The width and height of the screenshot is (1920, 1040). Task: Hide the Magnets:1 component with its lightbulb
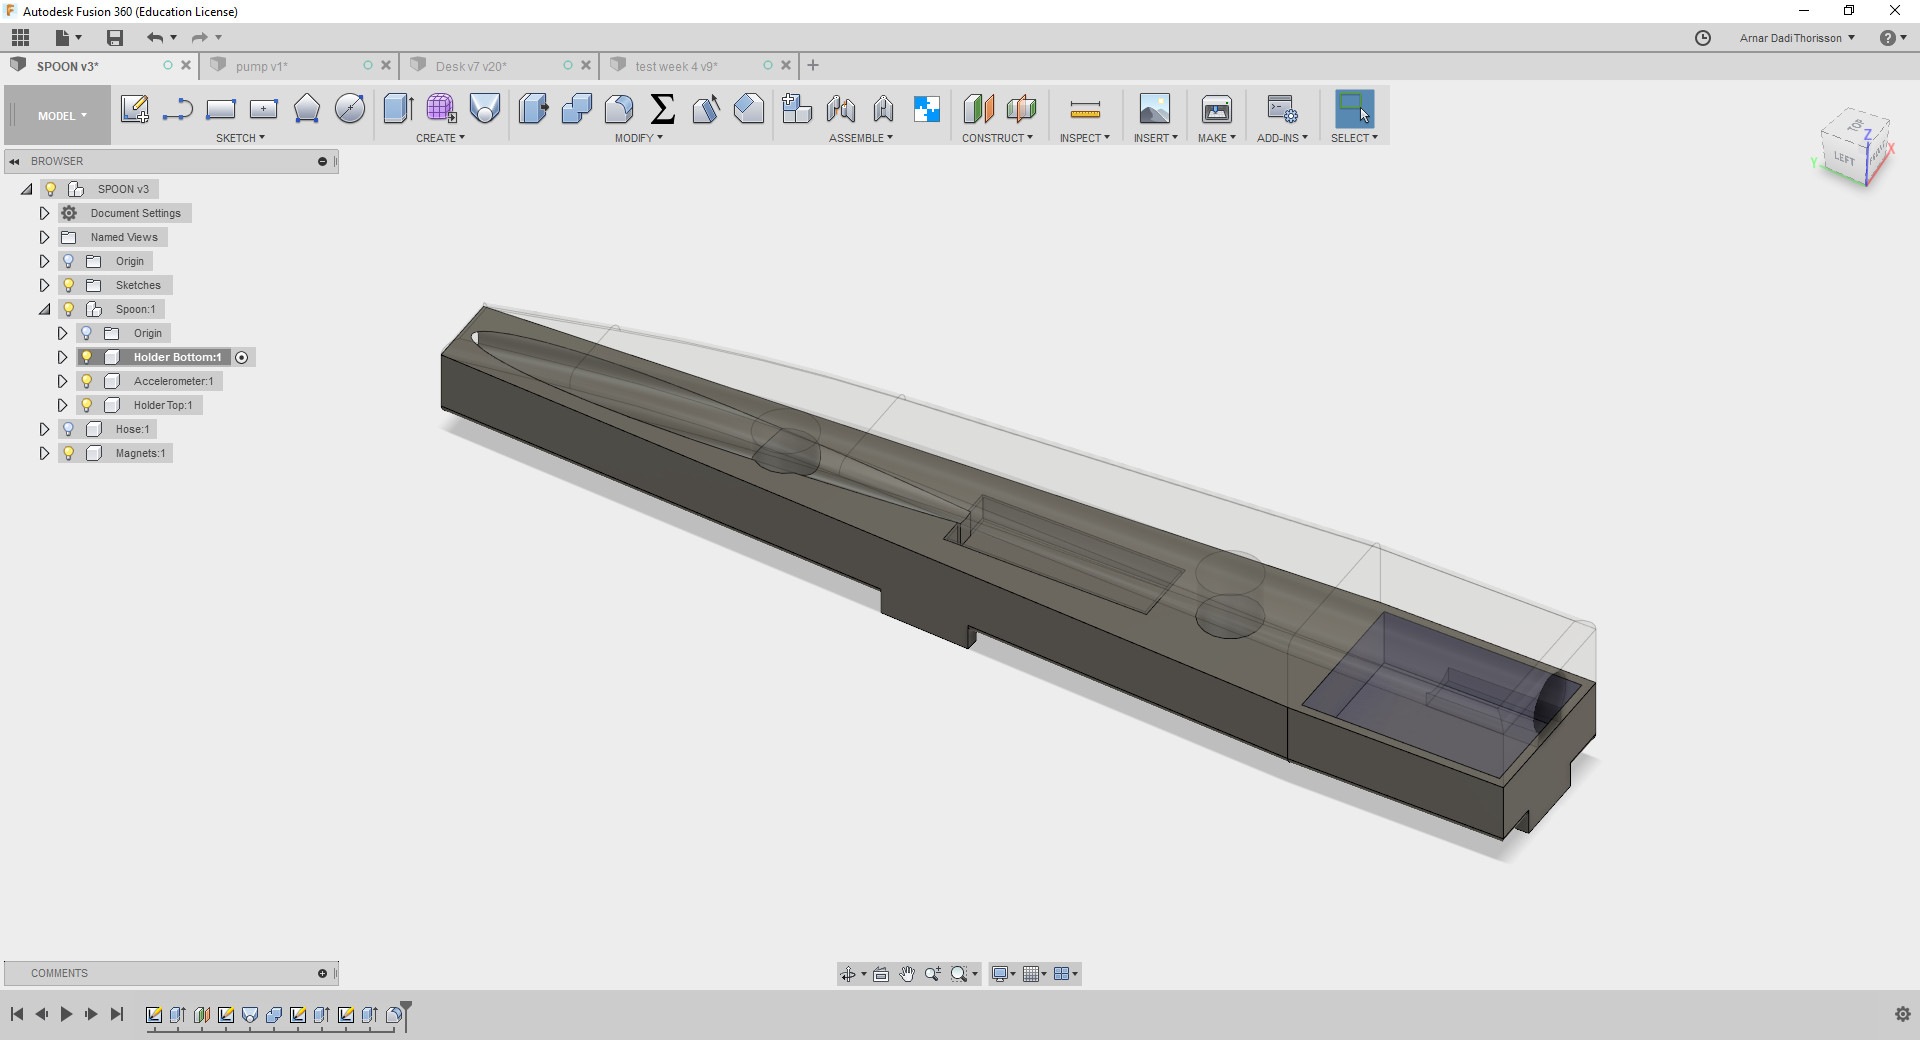click(x=69, y=453)
